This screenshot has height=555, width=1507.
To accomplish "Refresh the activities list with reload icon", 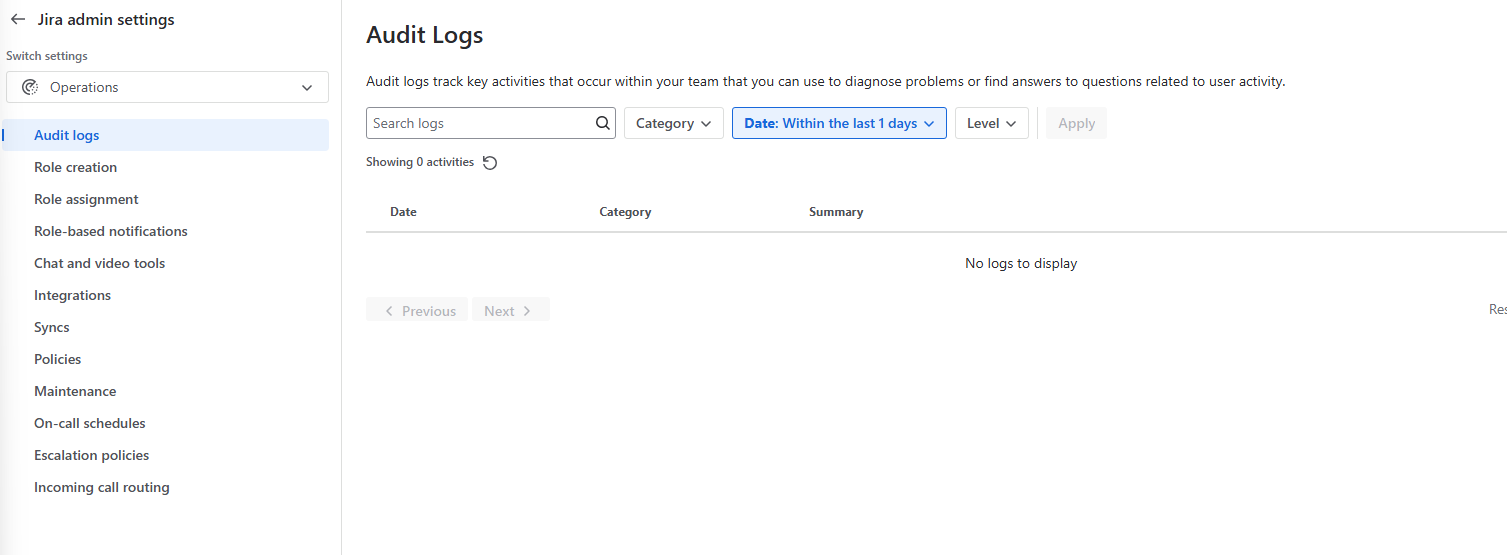I will 490,163.
